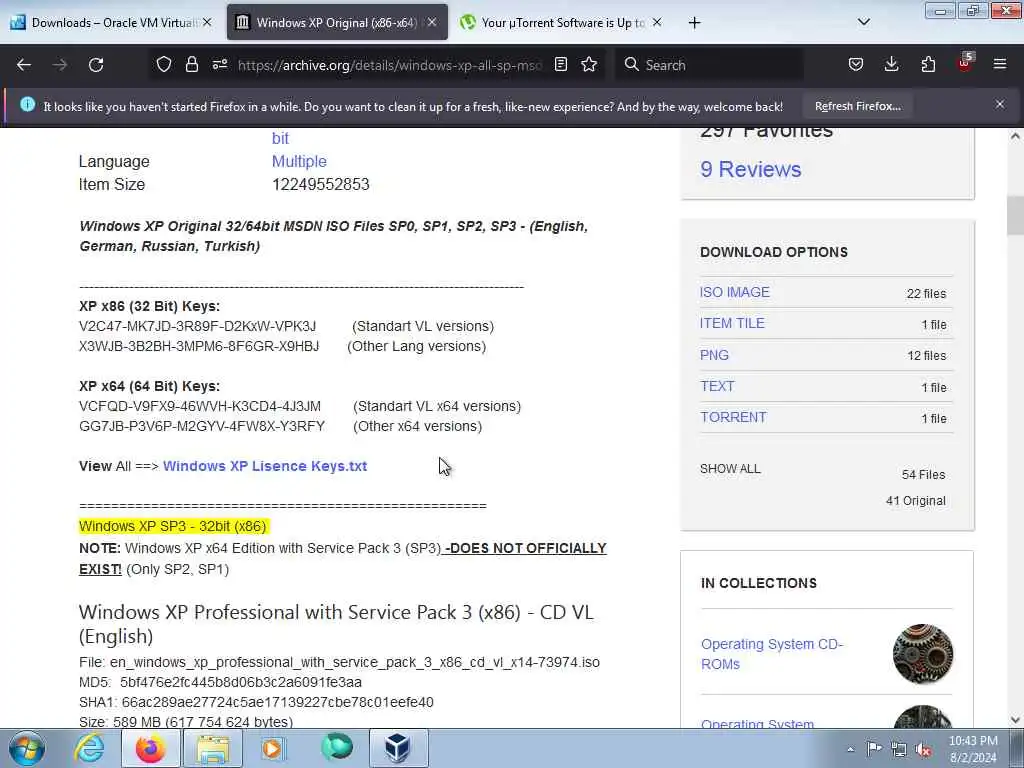Click the scrollbar up arrow
Image resolution: width=1024 pixels, height=768 pixels.
1015,136
